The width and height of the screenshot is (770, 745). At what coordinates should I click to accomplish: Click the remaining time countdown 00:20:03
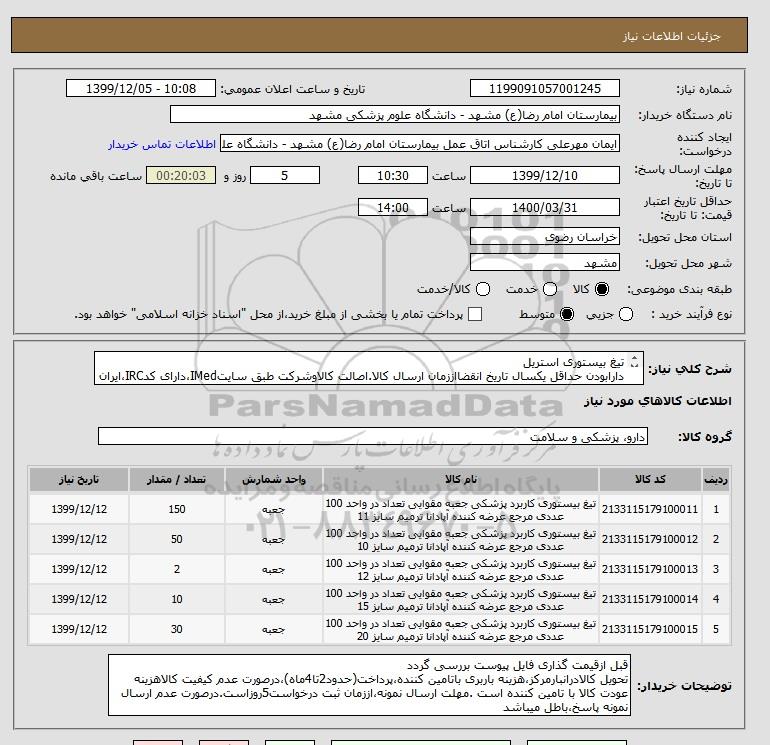[x=181, y=175]
